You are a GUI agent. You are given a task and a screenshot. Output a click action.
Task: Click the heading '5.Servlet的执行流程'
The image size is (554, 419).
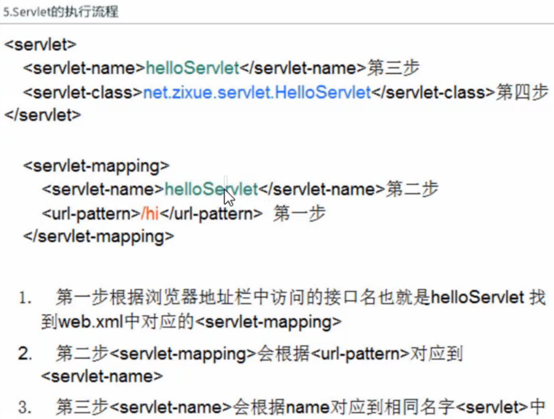[x=61, y=12]
